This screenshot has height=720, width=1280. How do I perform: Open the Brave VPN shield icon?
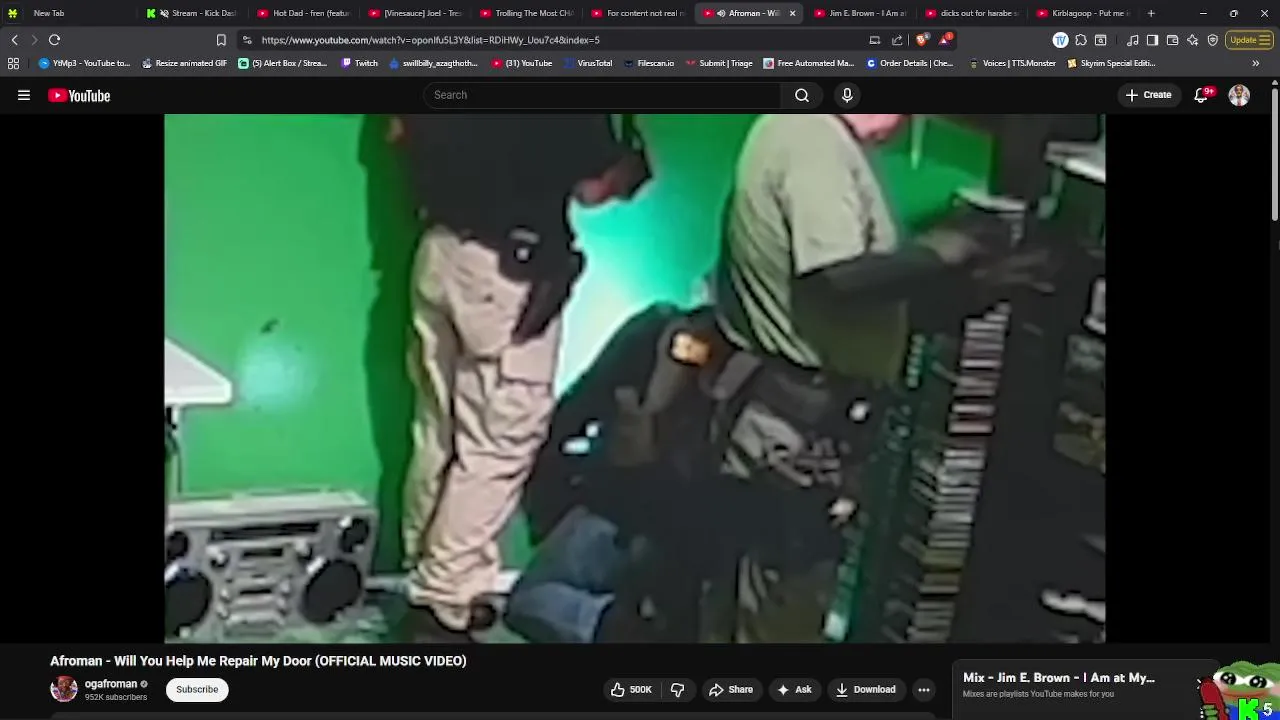coord(1213,40)
